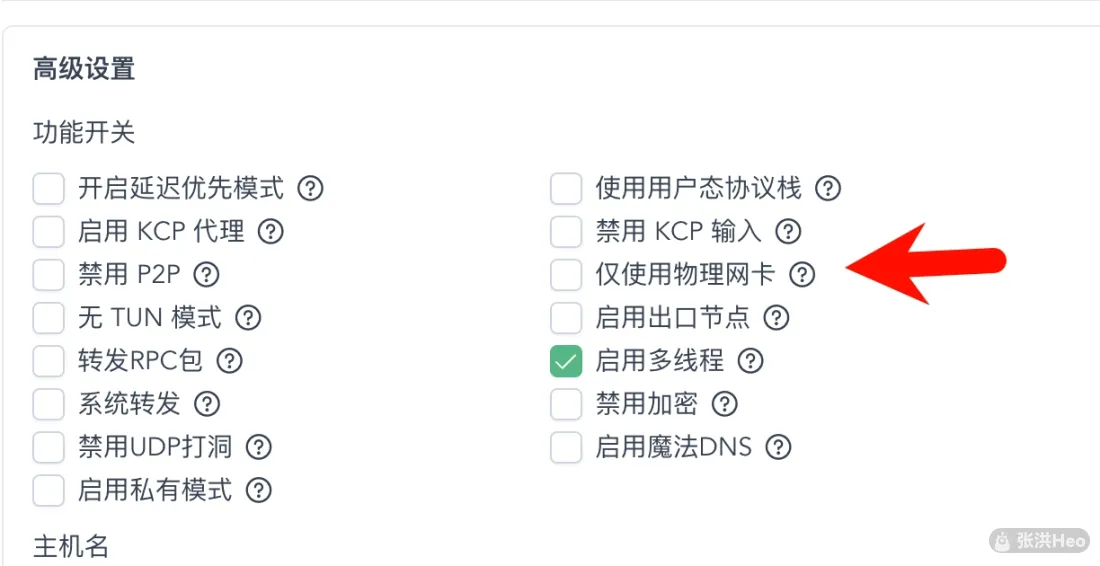Open help for 使用用户态协议栈

click(828, 188)
